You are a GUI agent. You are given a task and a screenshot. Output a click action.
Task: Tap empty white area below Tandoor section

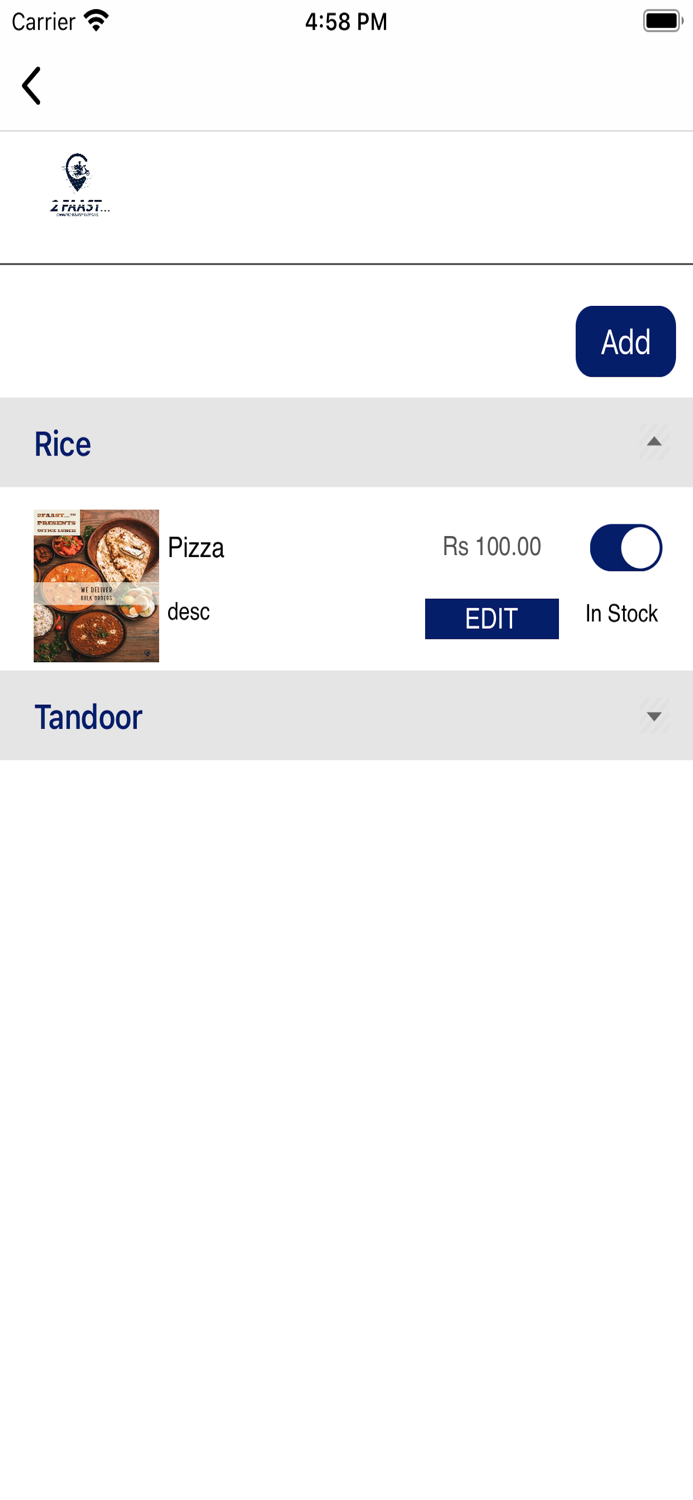pyautogui.click(x=346, y=1100)
